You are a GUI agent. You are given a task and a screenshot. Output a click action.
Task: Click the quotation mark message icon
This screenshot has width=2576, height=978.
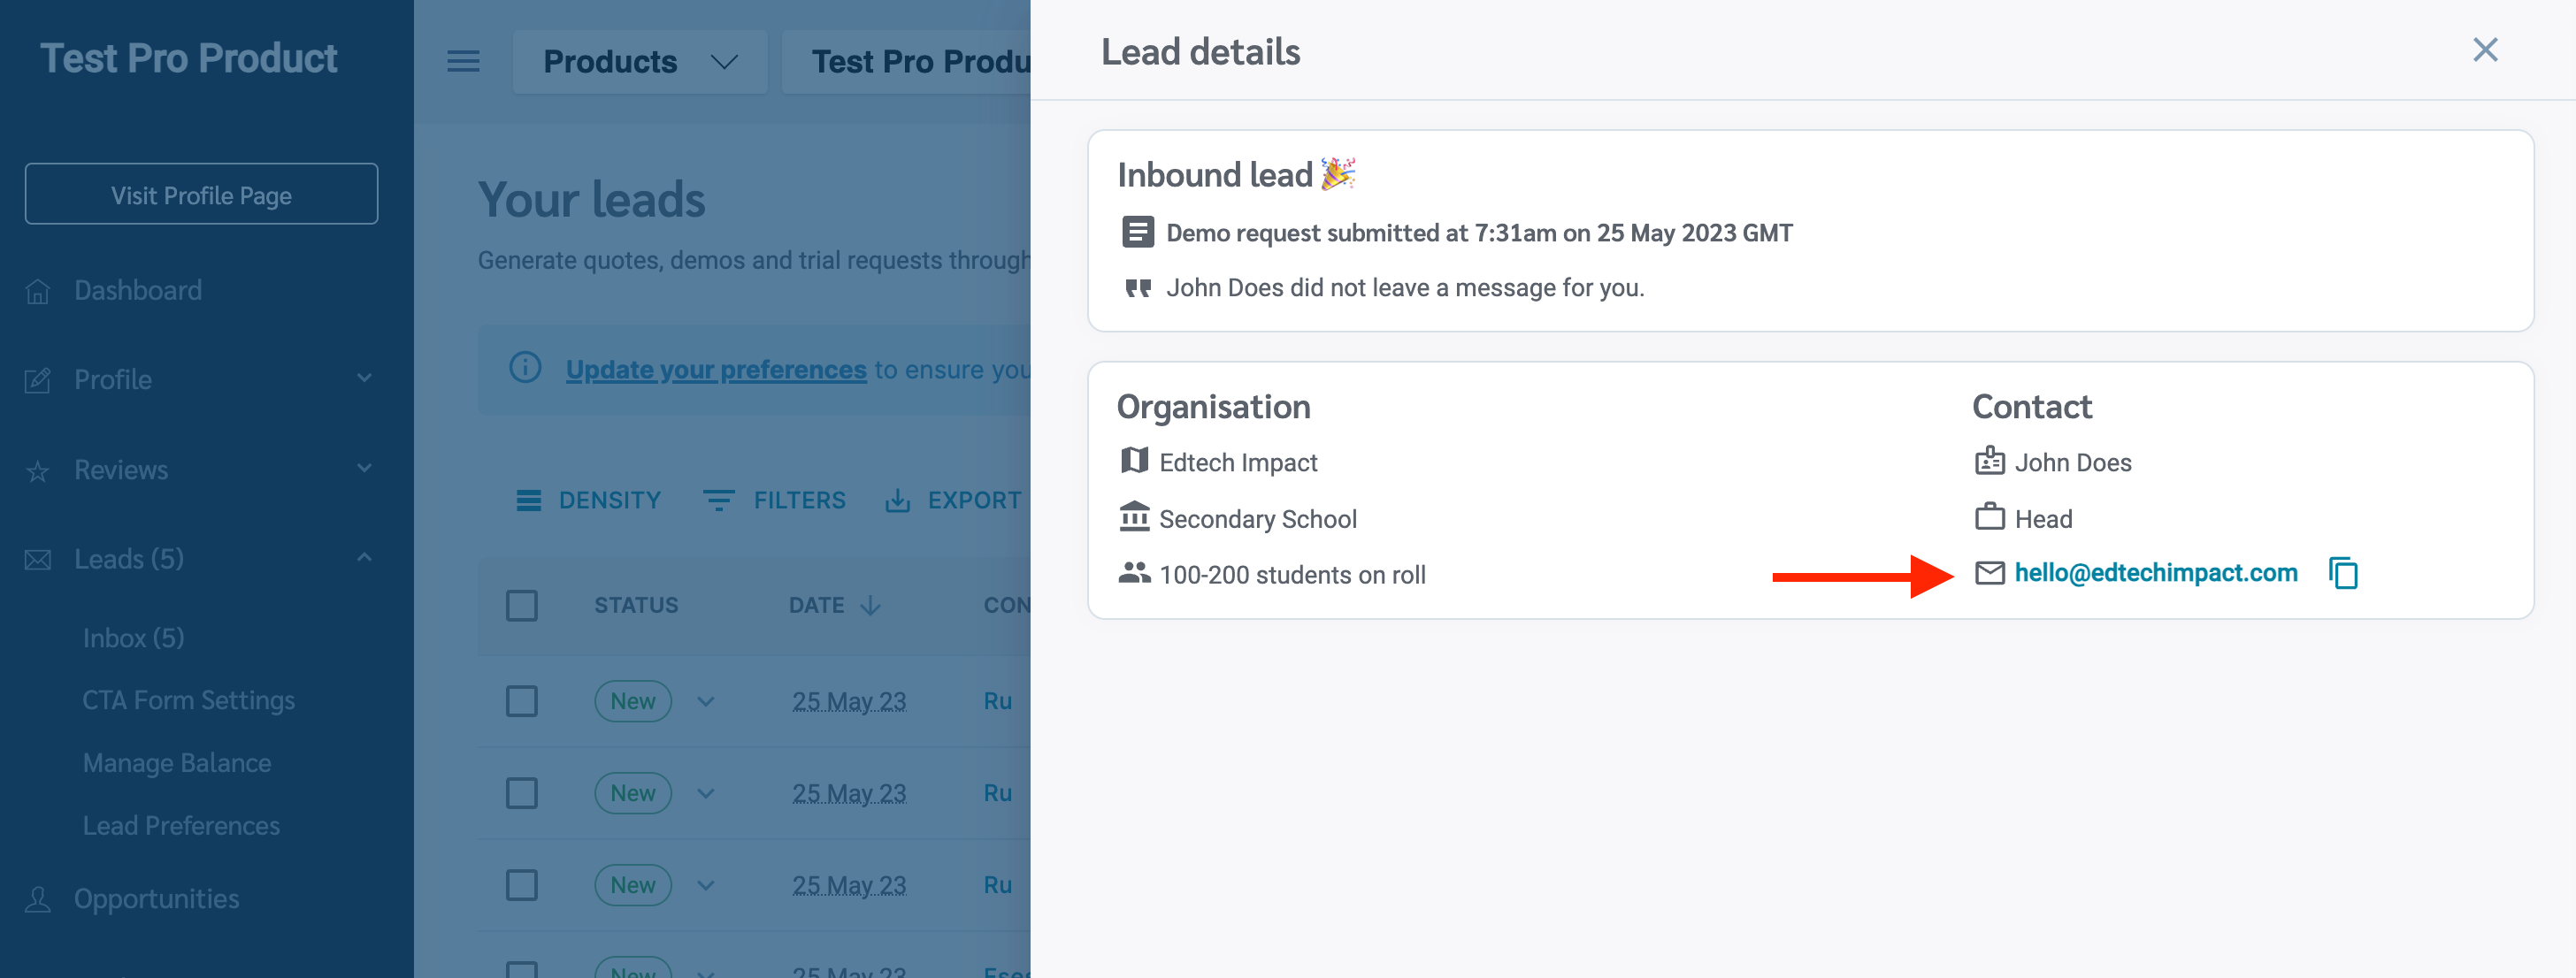[1137, 288]
